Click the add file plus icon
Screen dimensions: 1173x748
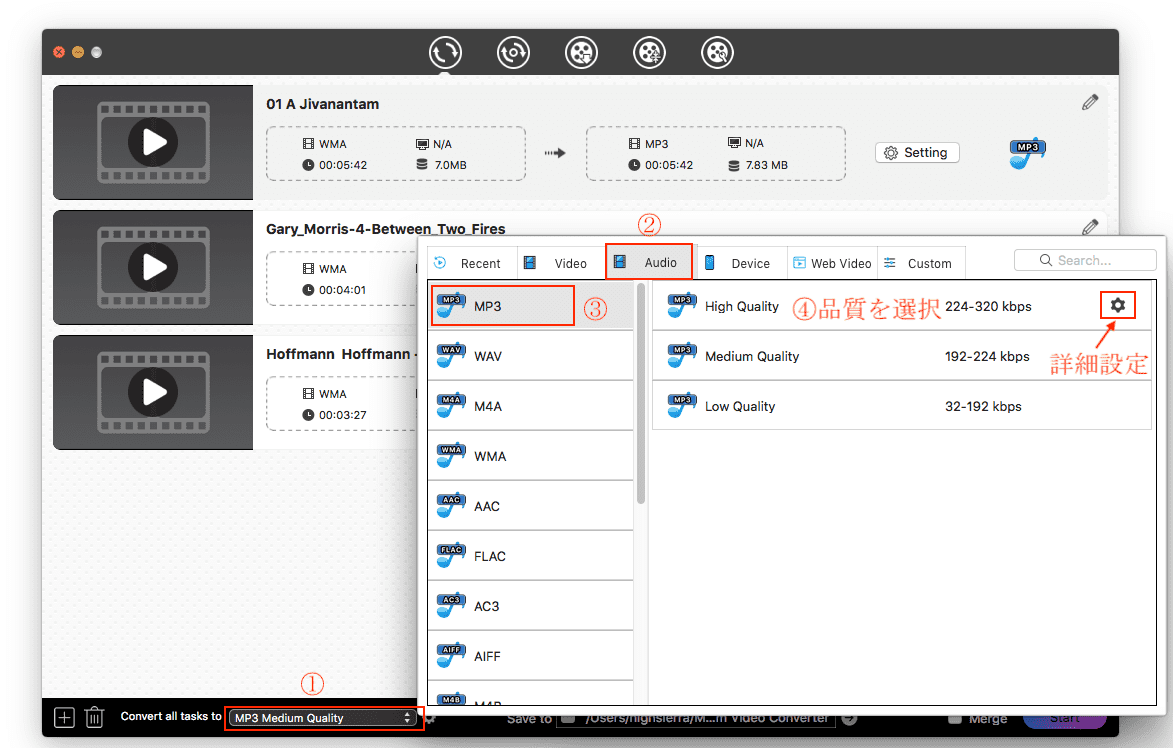tap(64, 717)
